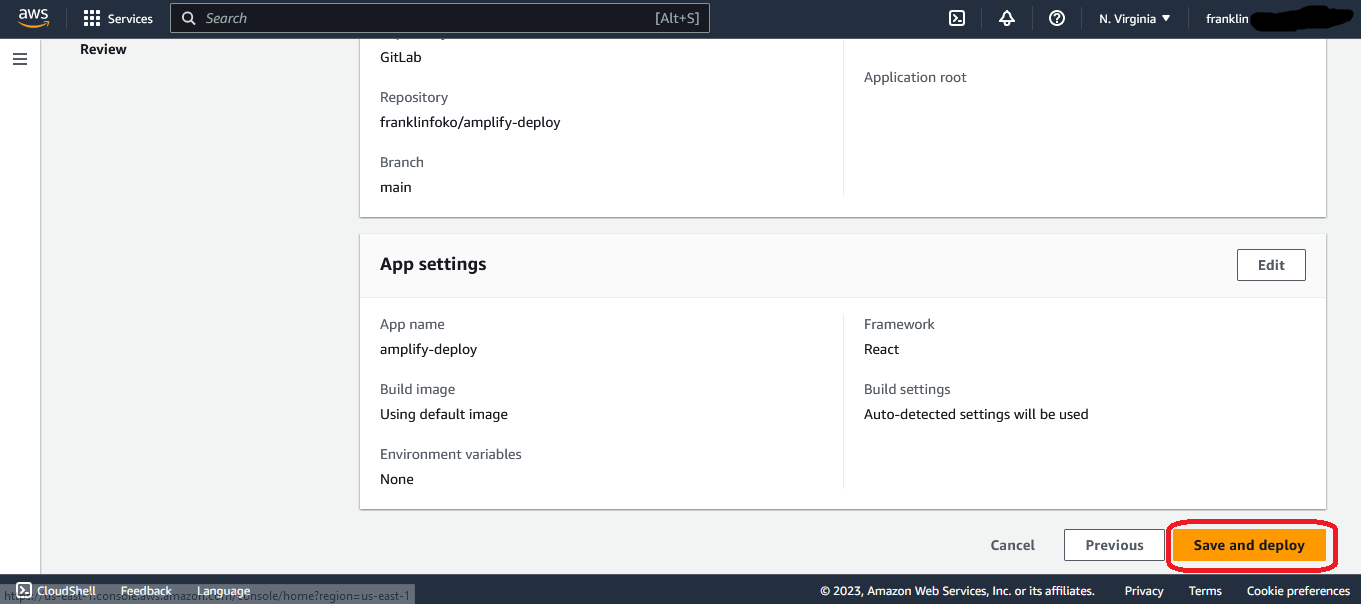The image size is (1361, 604).
Task: Click inside the top Search field
Action: coord(420,18)
